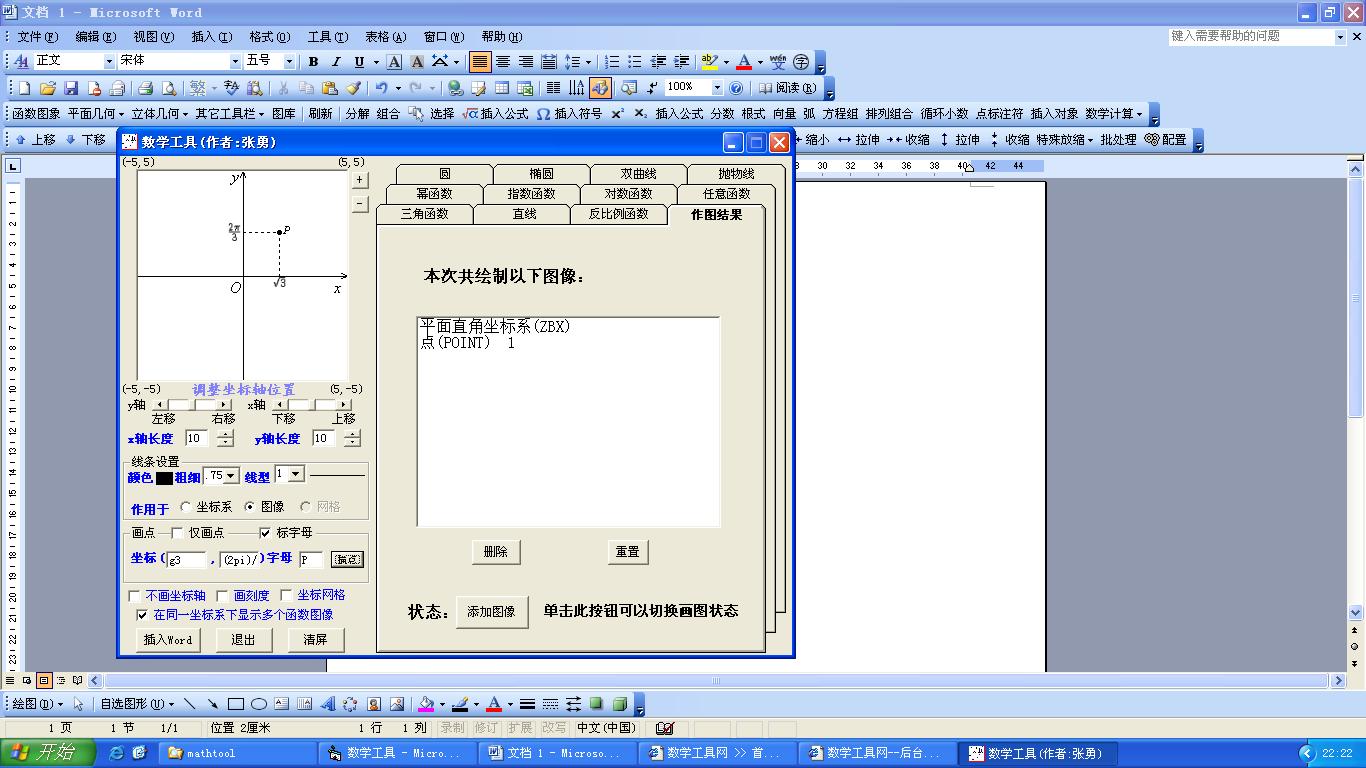Open the style 正文 dropdown

tap(109, 62)
